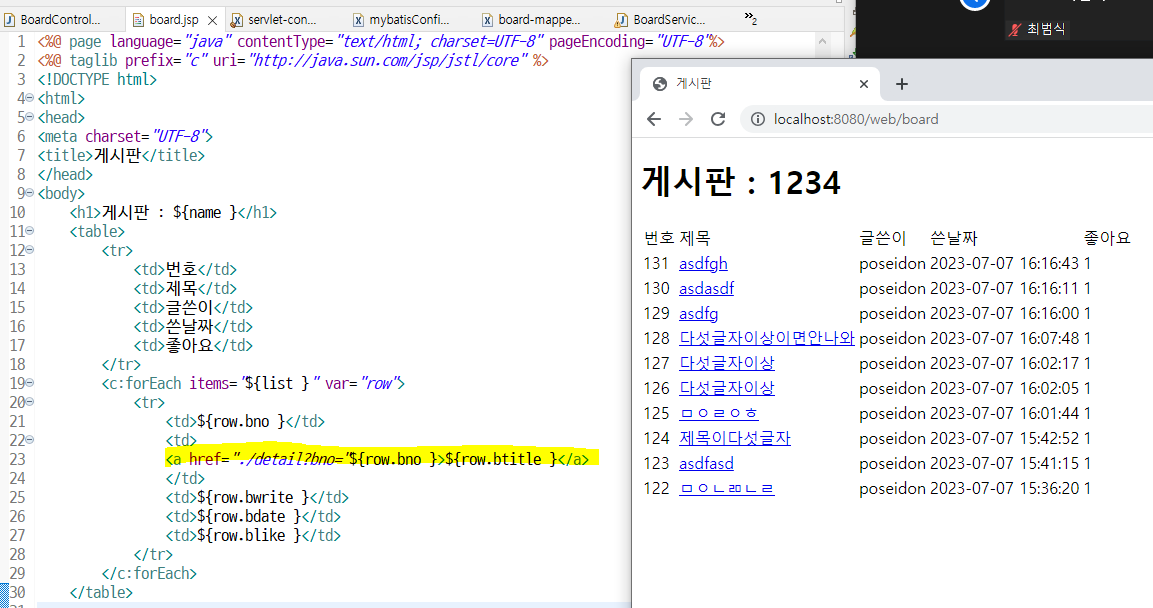Open the 다섯글자이상이면안나와 post link
1153x608 pixels.
[x=767, y=338]
